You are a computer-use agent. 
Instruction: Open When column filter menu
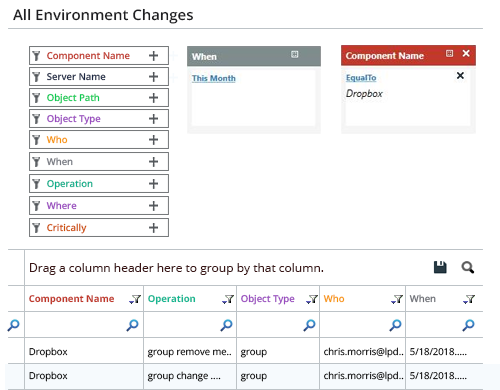469,299
